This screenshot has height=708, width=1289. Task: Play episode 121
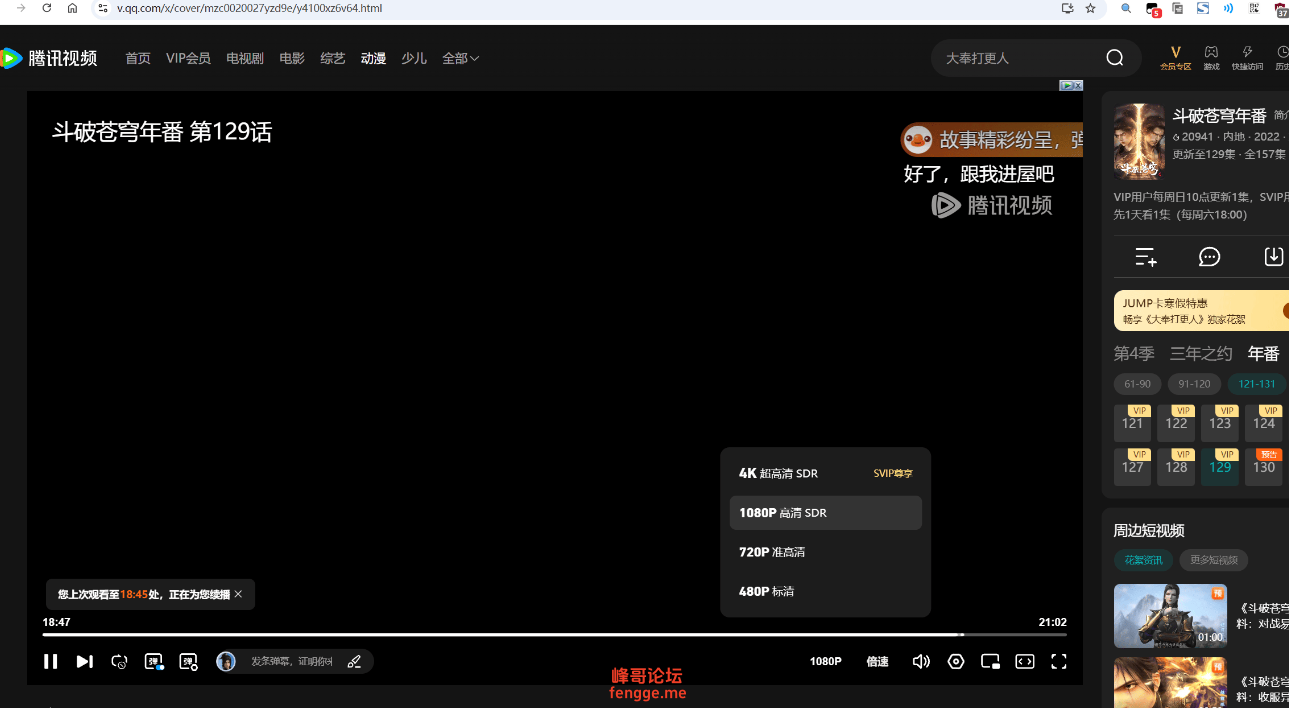(x=1132, y=423)
